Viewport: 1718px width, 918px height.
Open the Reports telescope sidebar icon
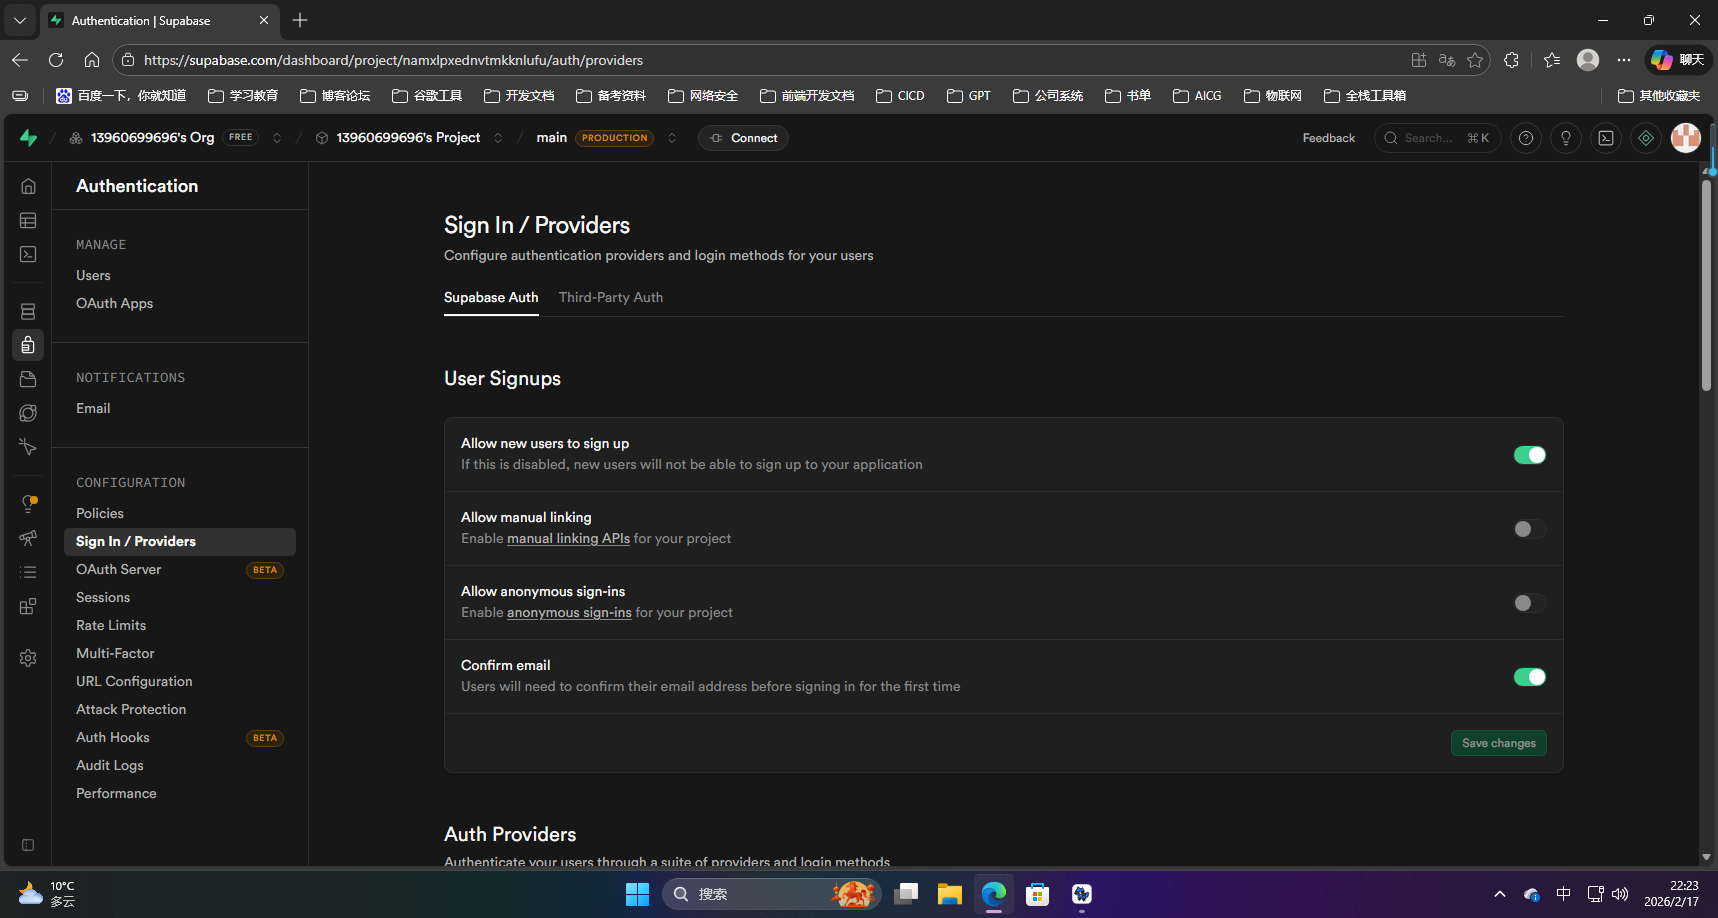click(x=28, y=538)
